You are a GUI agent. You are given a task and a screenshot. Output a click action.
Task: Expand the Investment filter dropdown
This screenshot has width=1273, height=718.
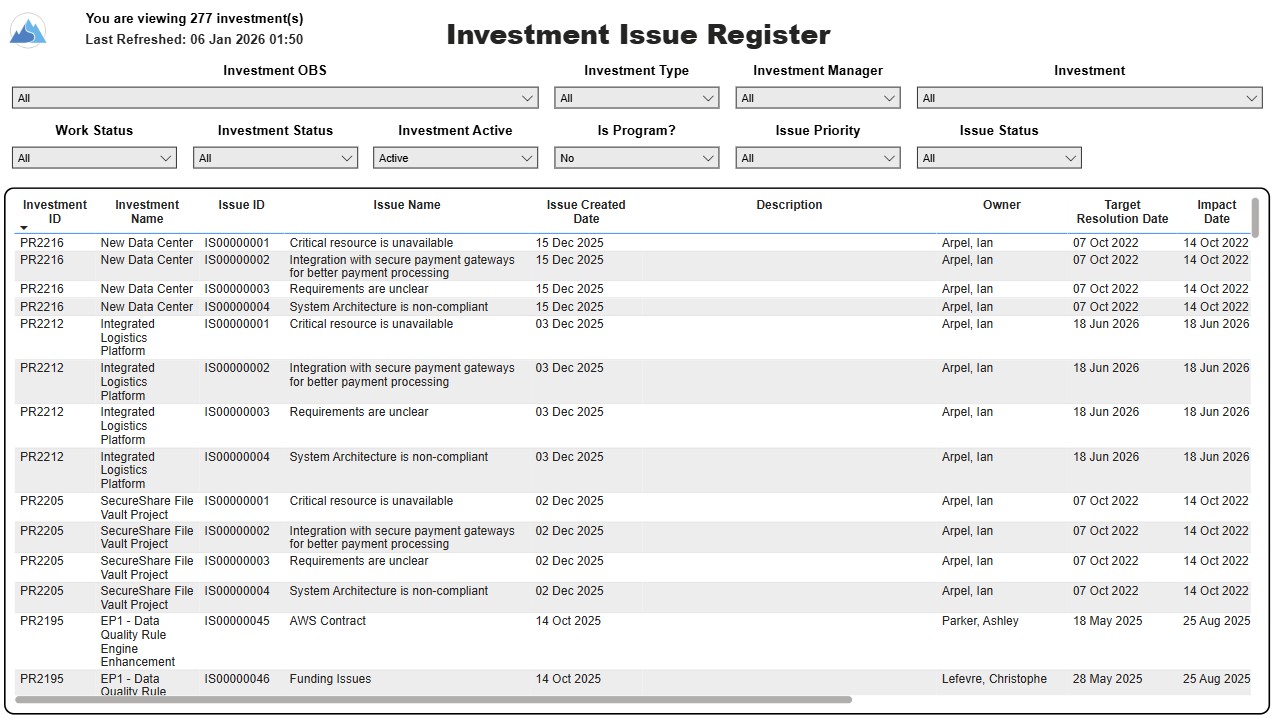click(1089, 98)
